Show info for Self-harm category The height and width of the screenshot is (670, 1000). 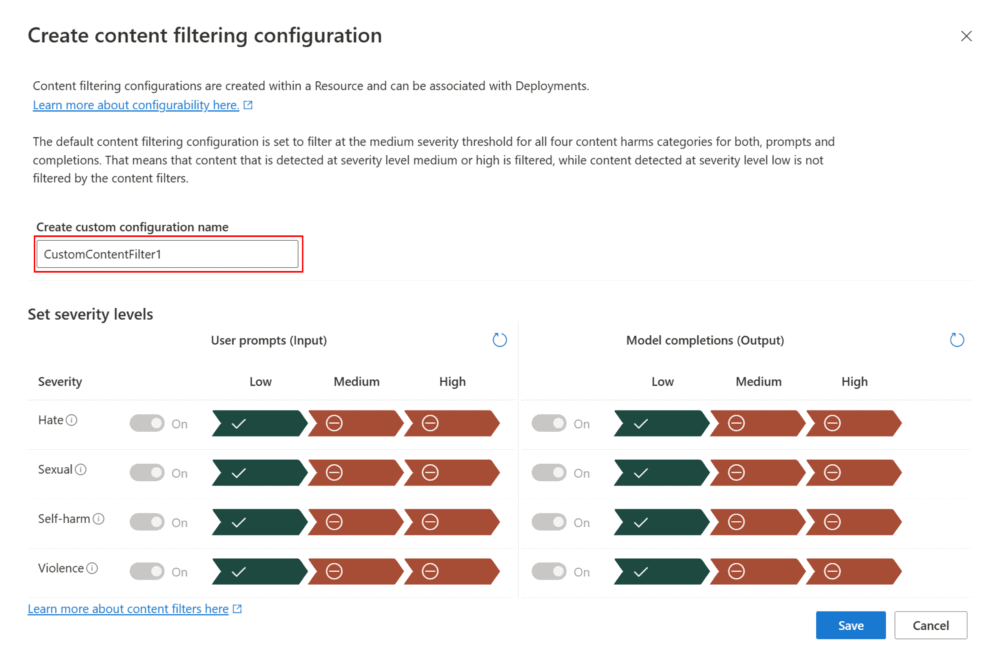99,519
